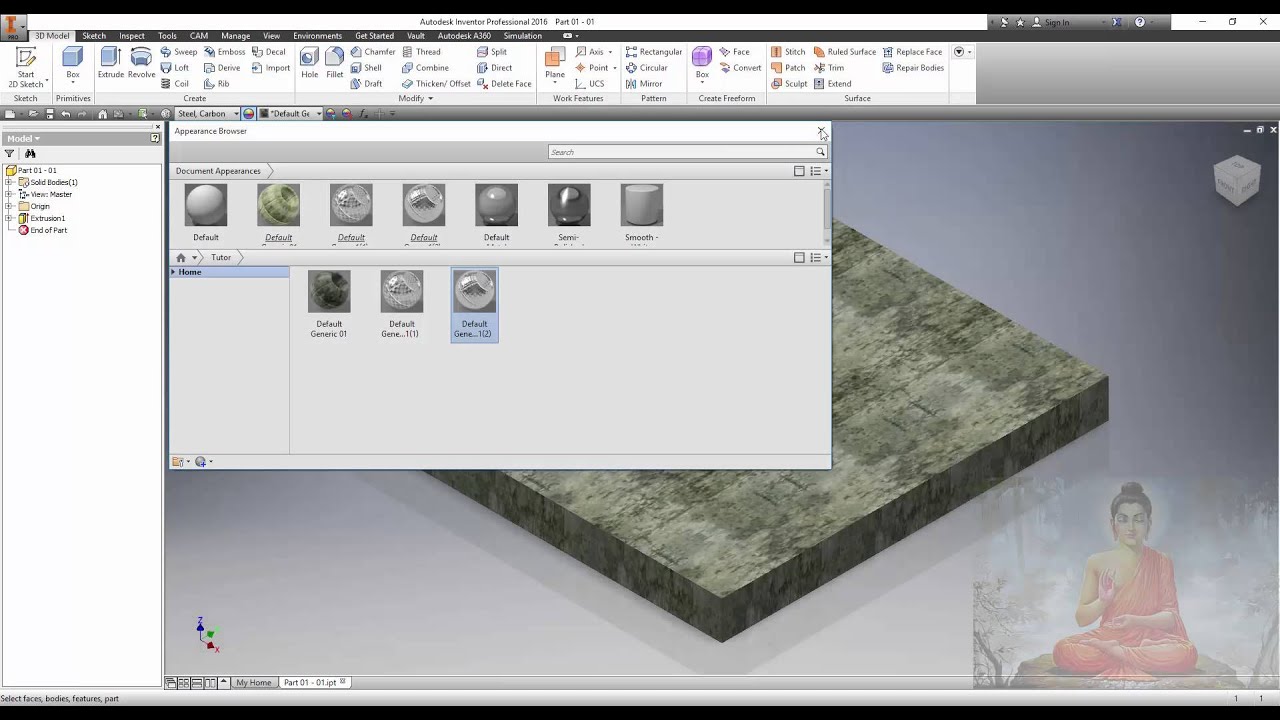Expand the Extrusion1 node
1280x720 pixels.
(x=9, y=218)
